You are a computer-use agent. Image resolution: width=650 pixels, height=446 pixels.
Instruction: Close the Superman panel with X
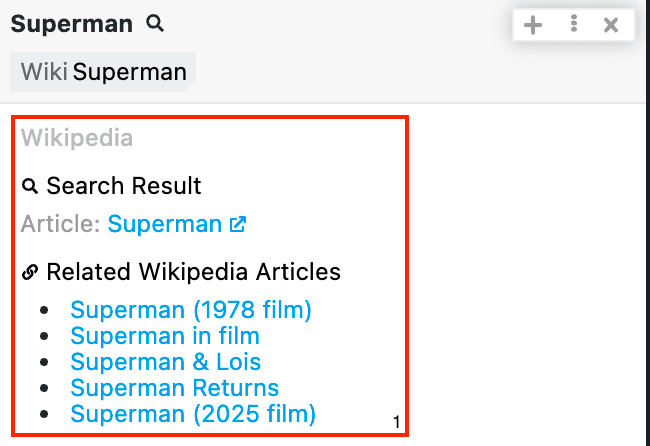click(611, 25)
